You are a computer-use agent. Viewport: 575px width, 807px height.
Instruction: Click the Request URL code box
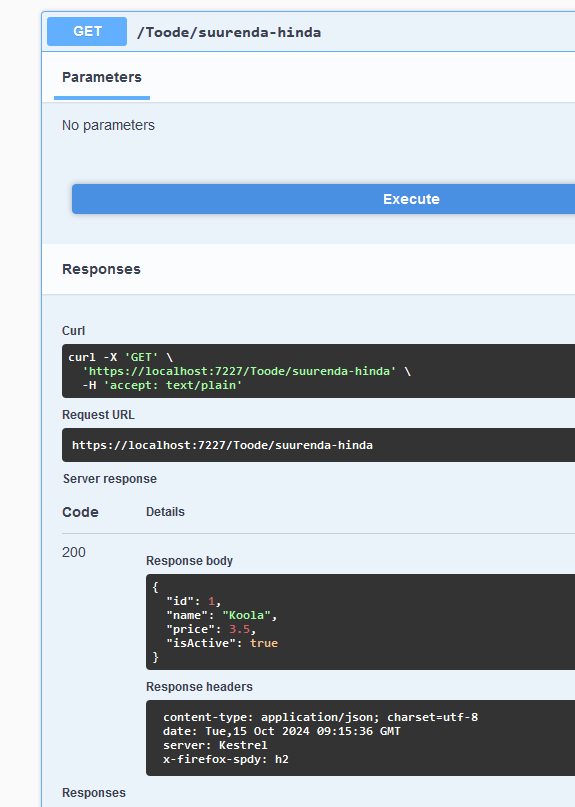(x=318, y=445)
